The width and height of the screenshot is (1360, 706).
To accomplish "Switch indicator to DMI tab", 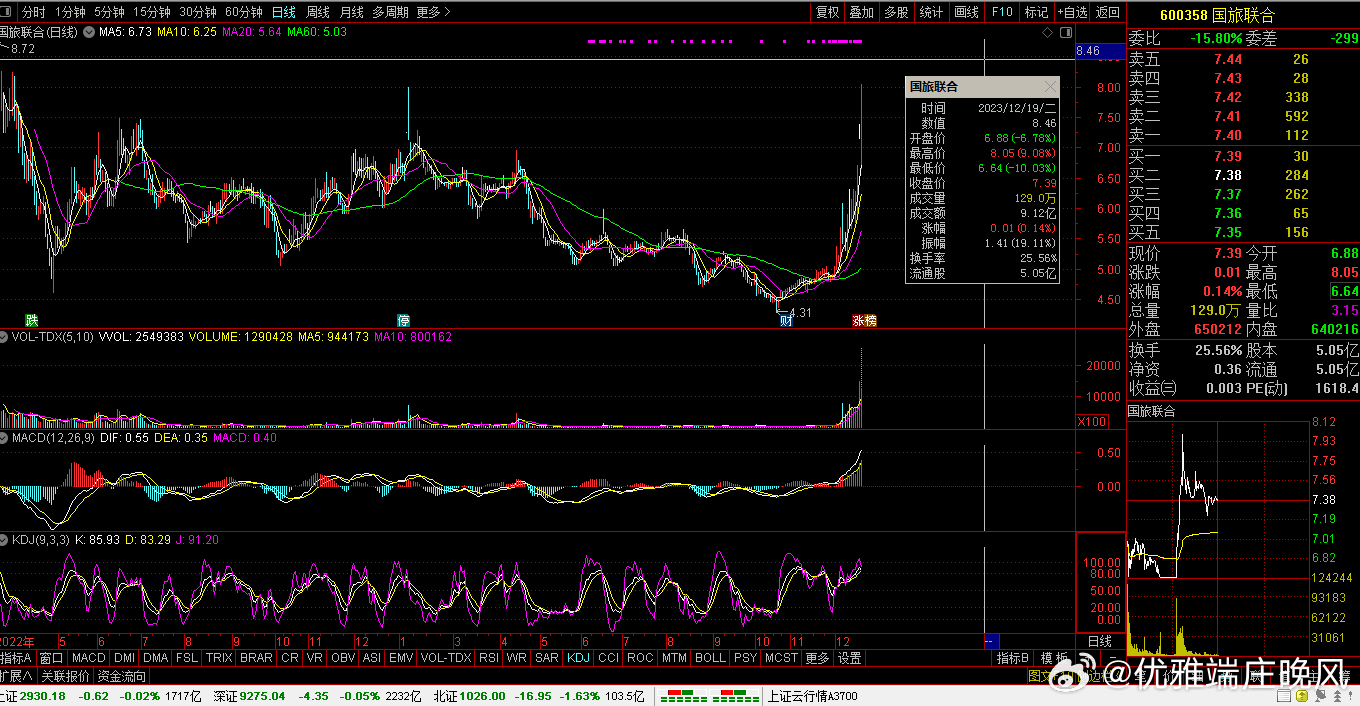I will point(125,658).
